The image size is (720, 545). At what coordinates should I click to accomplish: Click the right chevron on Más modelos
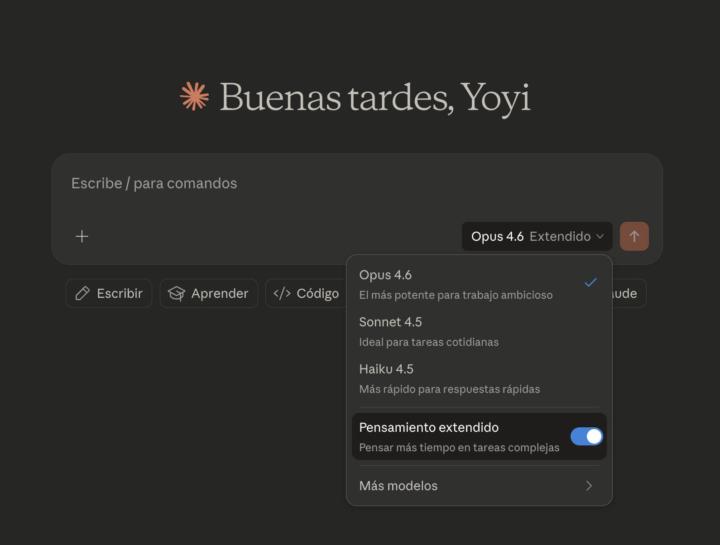(x=589, y=486)
